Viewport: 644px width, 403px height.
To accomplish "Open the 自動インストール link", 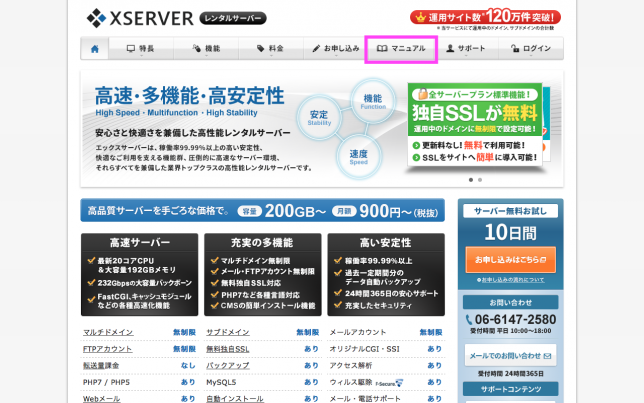I will point(235,398).
